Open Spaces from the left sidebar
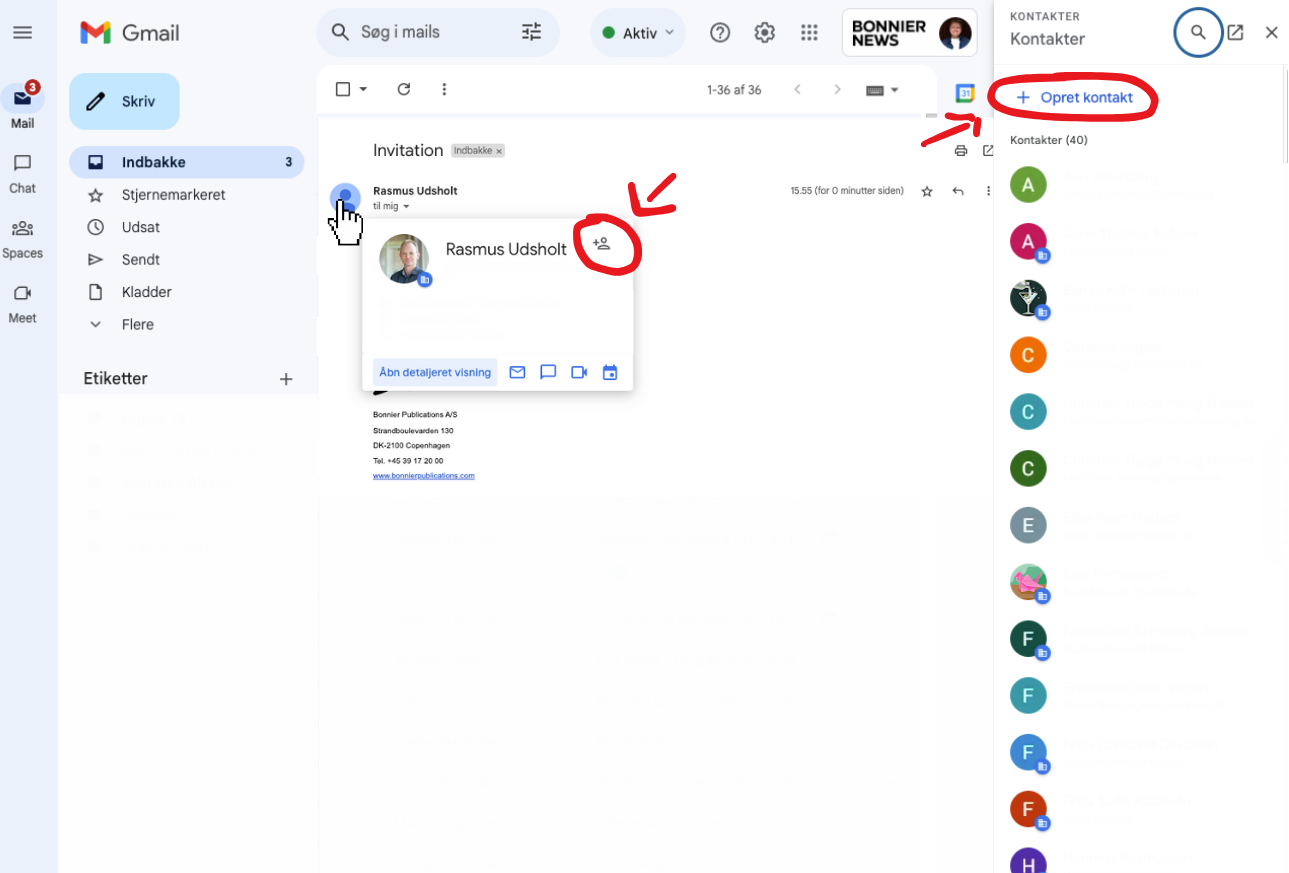 (22, 238)
